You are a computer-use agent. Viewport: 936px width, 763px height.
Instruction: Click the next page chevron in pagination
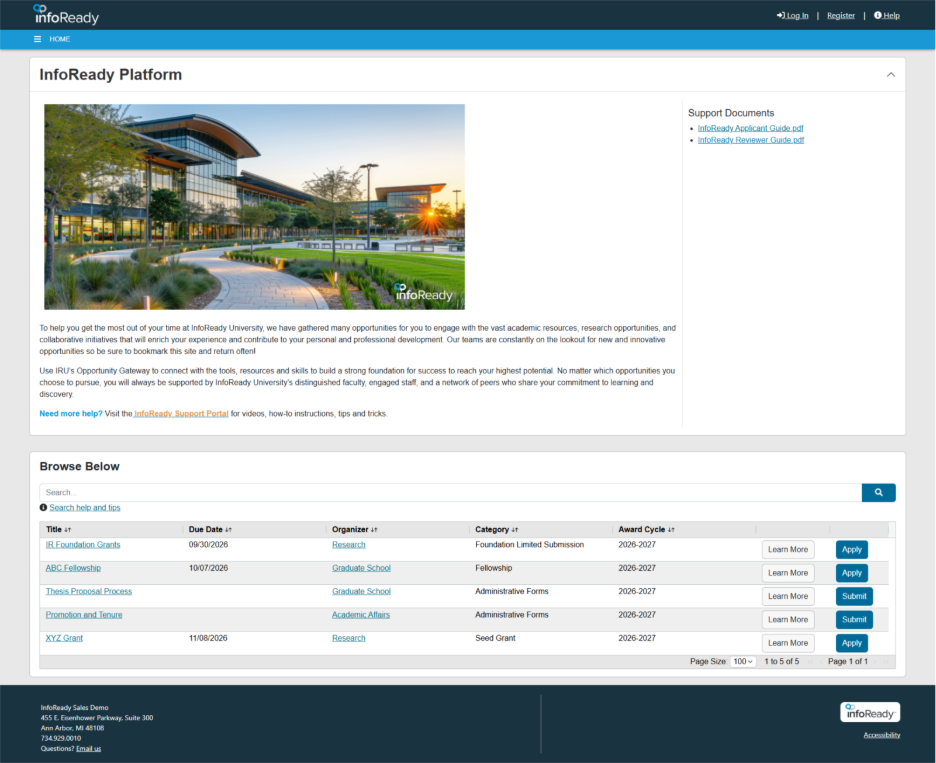point(875,661)
